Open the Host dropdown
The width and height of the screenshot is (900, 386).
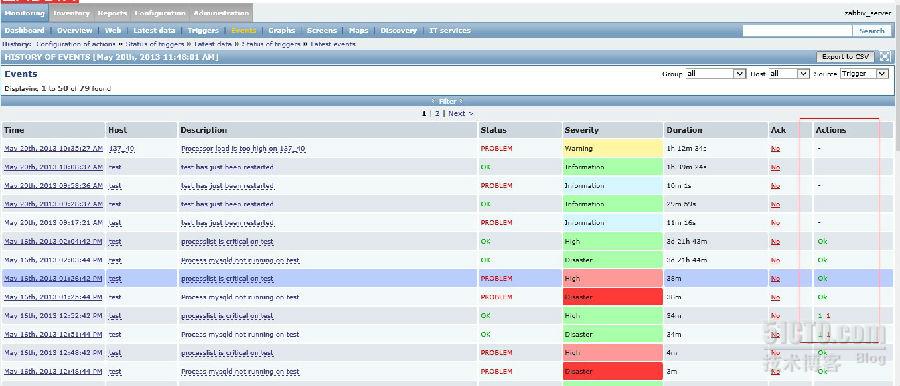pyautogui.click(x=789, y=74)
